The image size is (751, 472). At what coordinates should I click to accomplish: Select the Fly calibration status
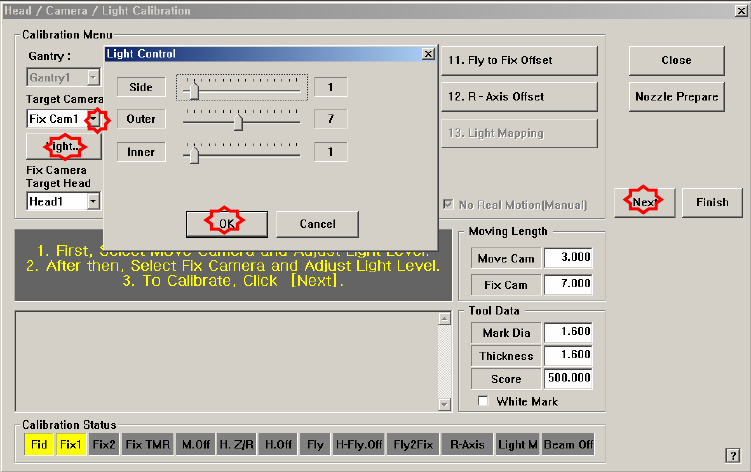coord(315,445)
